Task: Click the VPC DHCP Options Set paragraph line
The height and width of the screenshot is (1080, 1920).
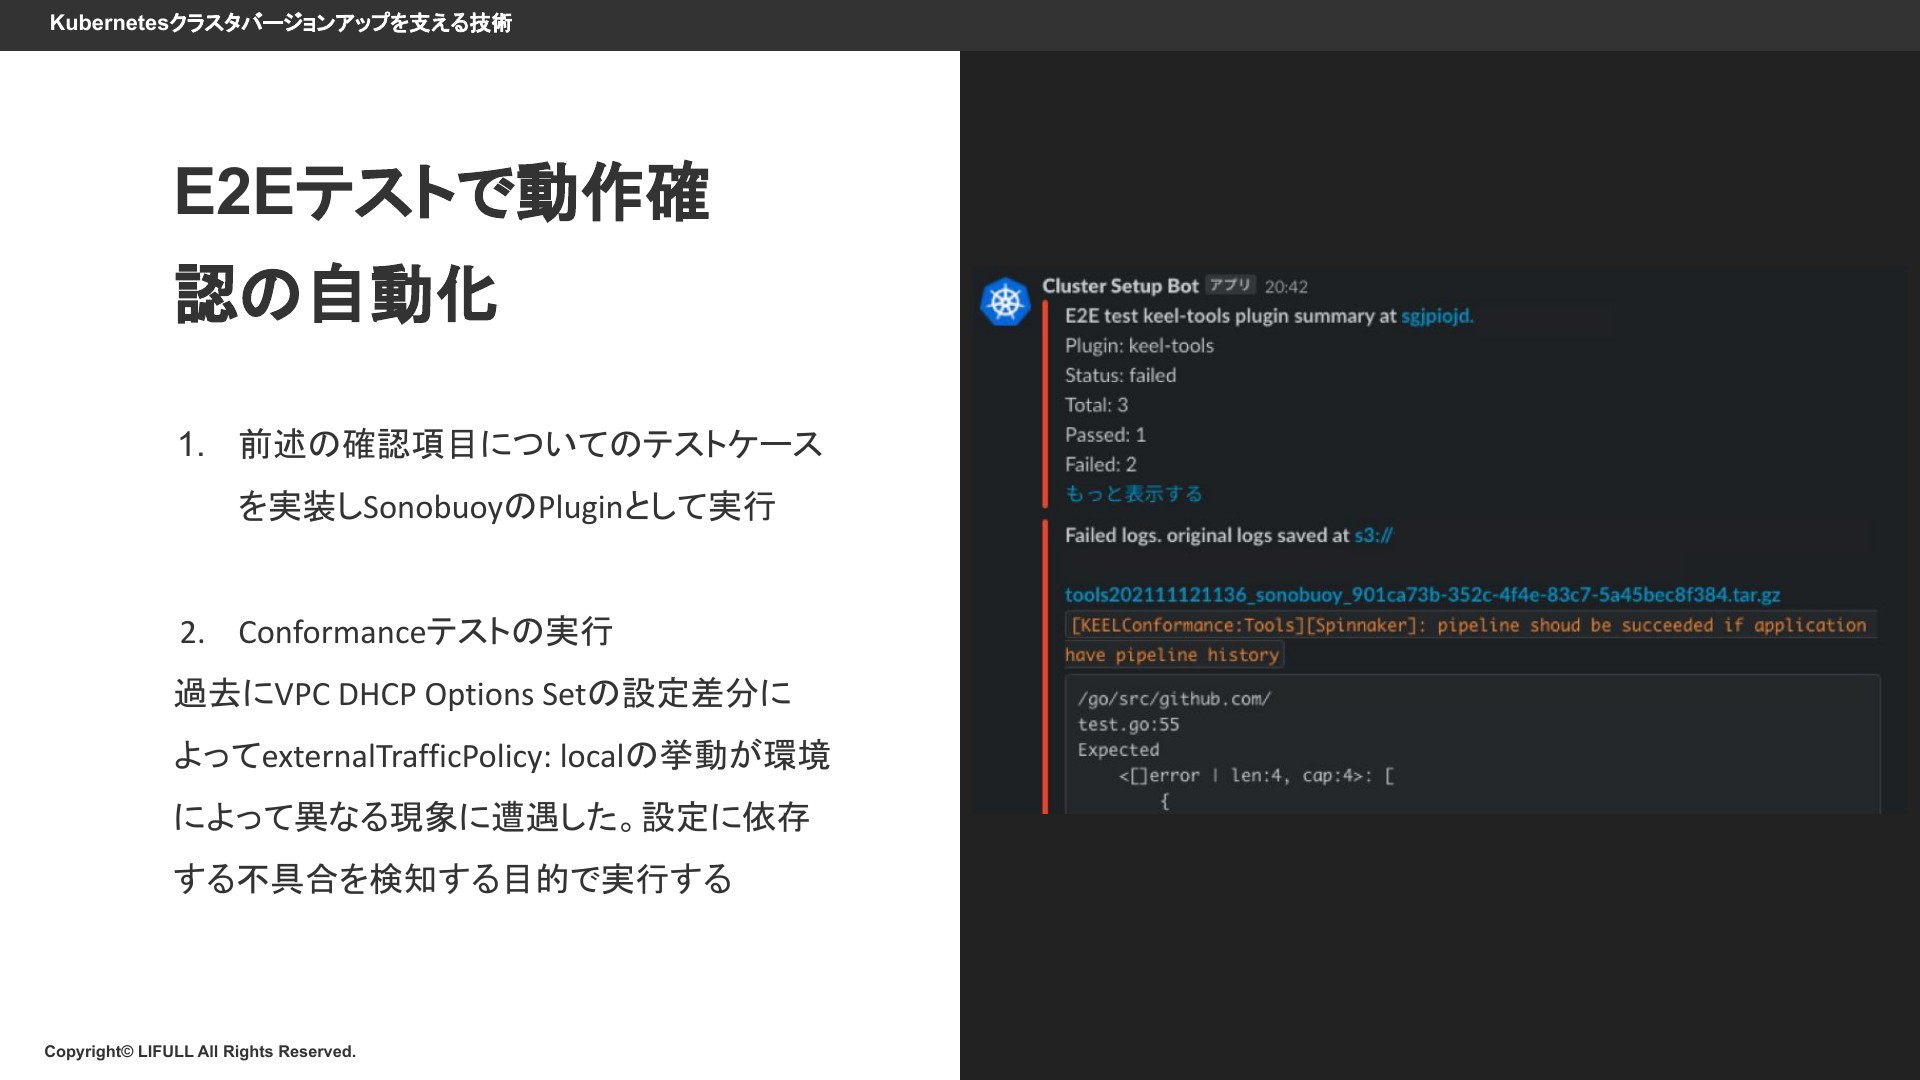Action: click(482, 694)
